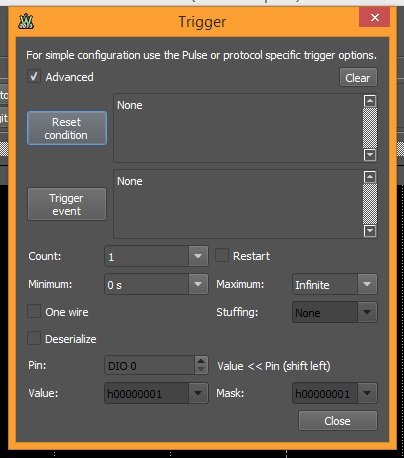The image size is (404, 458).
Task: Click the WaveForms logo icon in title bar
Action: pos(26,22)
